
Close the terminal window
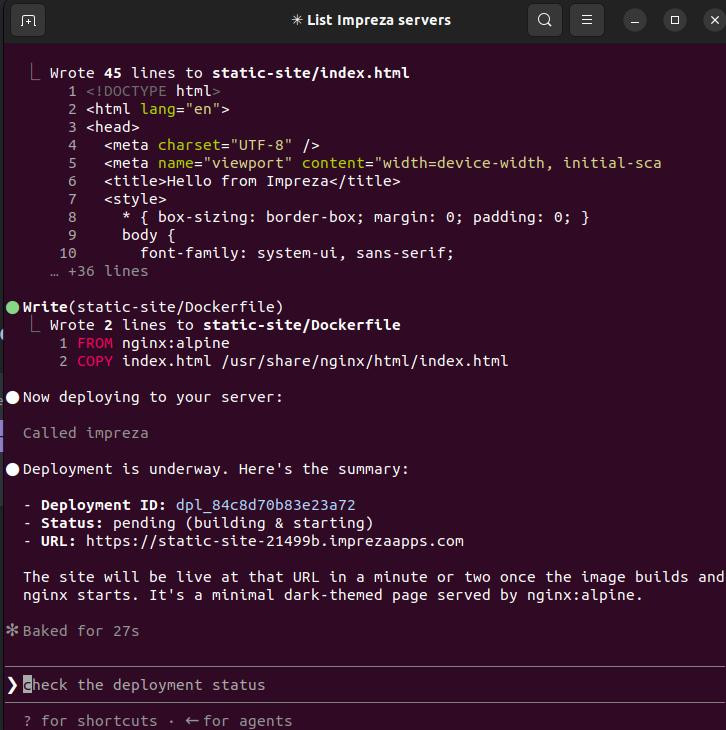click(715, 20)
